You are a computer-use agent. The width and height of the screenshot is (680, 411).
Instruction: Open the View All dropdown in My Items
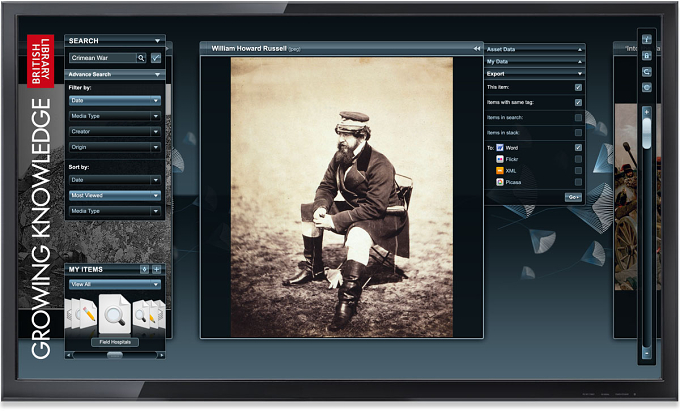pos(115,284)
